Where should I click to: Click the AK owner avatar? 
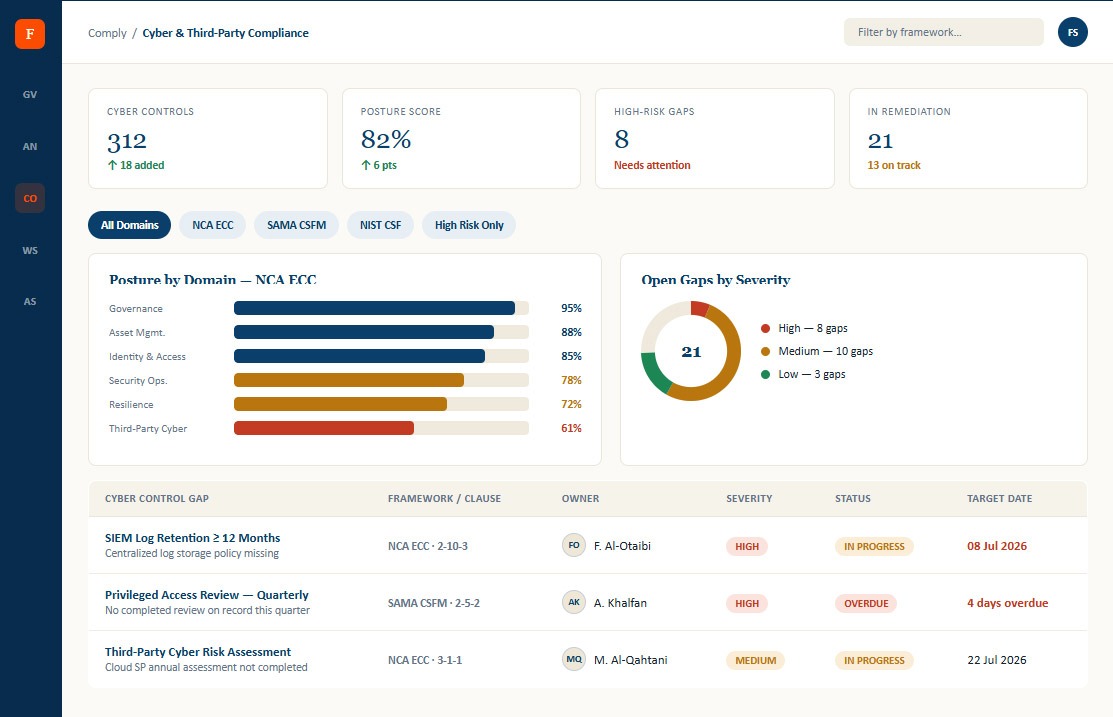click(x=574, y=602)
